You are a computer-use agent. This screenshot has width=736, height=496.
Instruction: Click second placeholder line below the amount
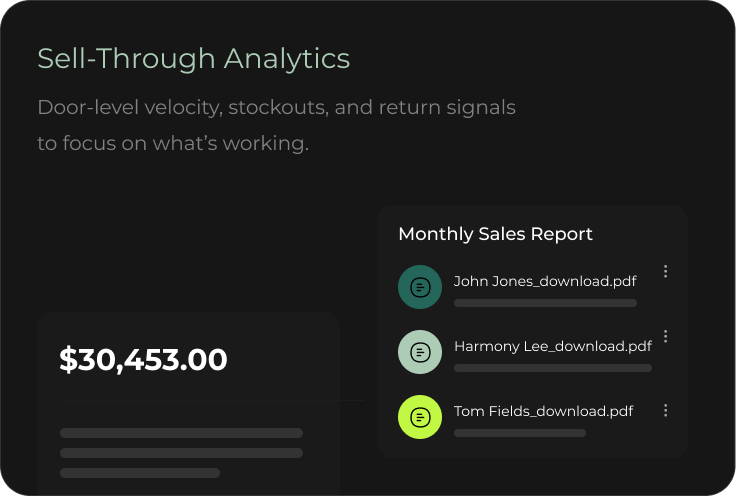(x=181, y=453)
